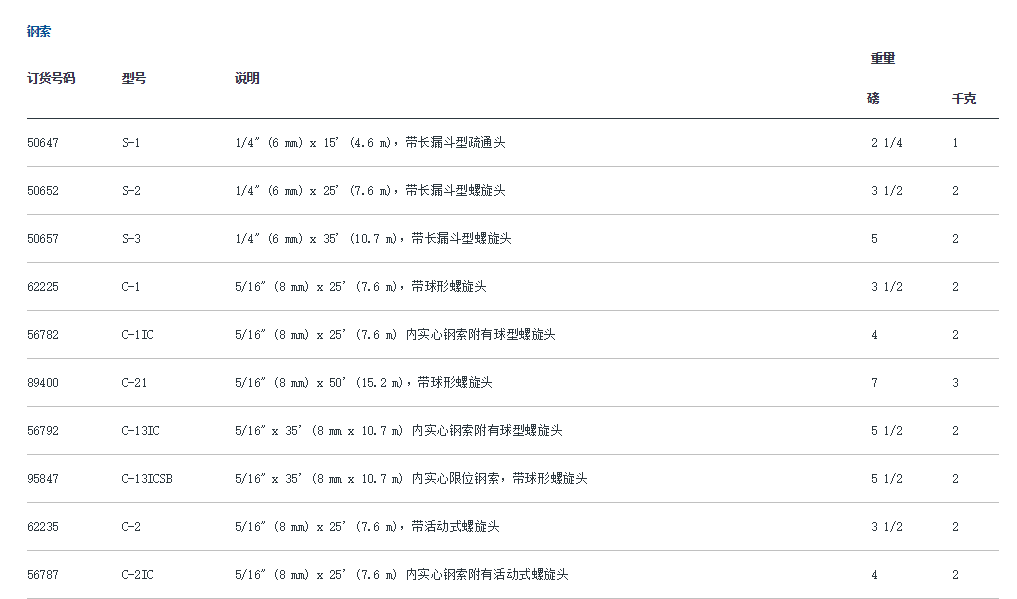Click order number 62225
The image size is (1017, 599).
coord(43,287)
